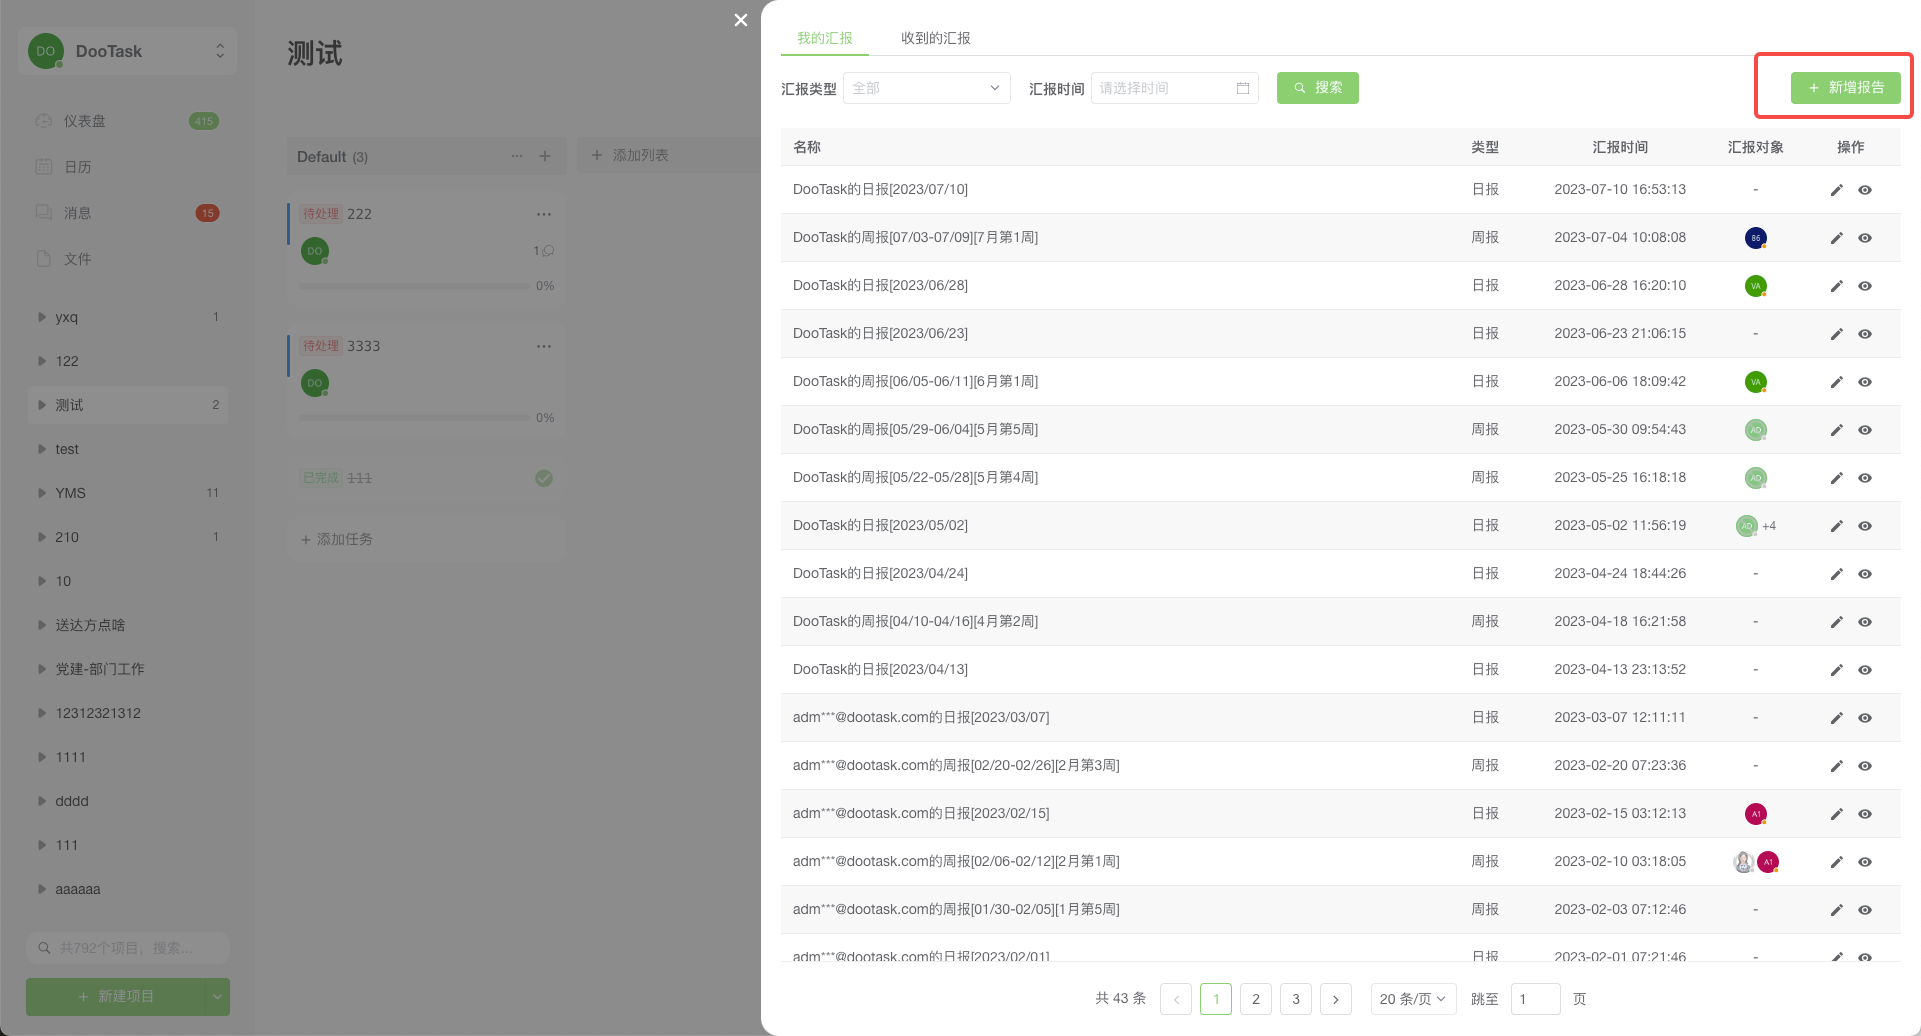View the 2023/04/13 daily report via eye icon
1921x1036 pixels.
pyautogui.click(x=1865, y=670)
